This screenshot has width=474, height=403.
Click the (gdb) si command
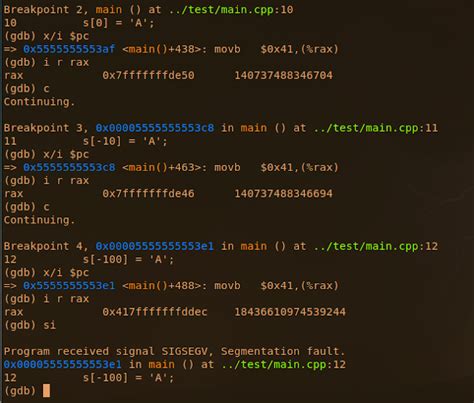pyautogui.click(x=30, y=325)
